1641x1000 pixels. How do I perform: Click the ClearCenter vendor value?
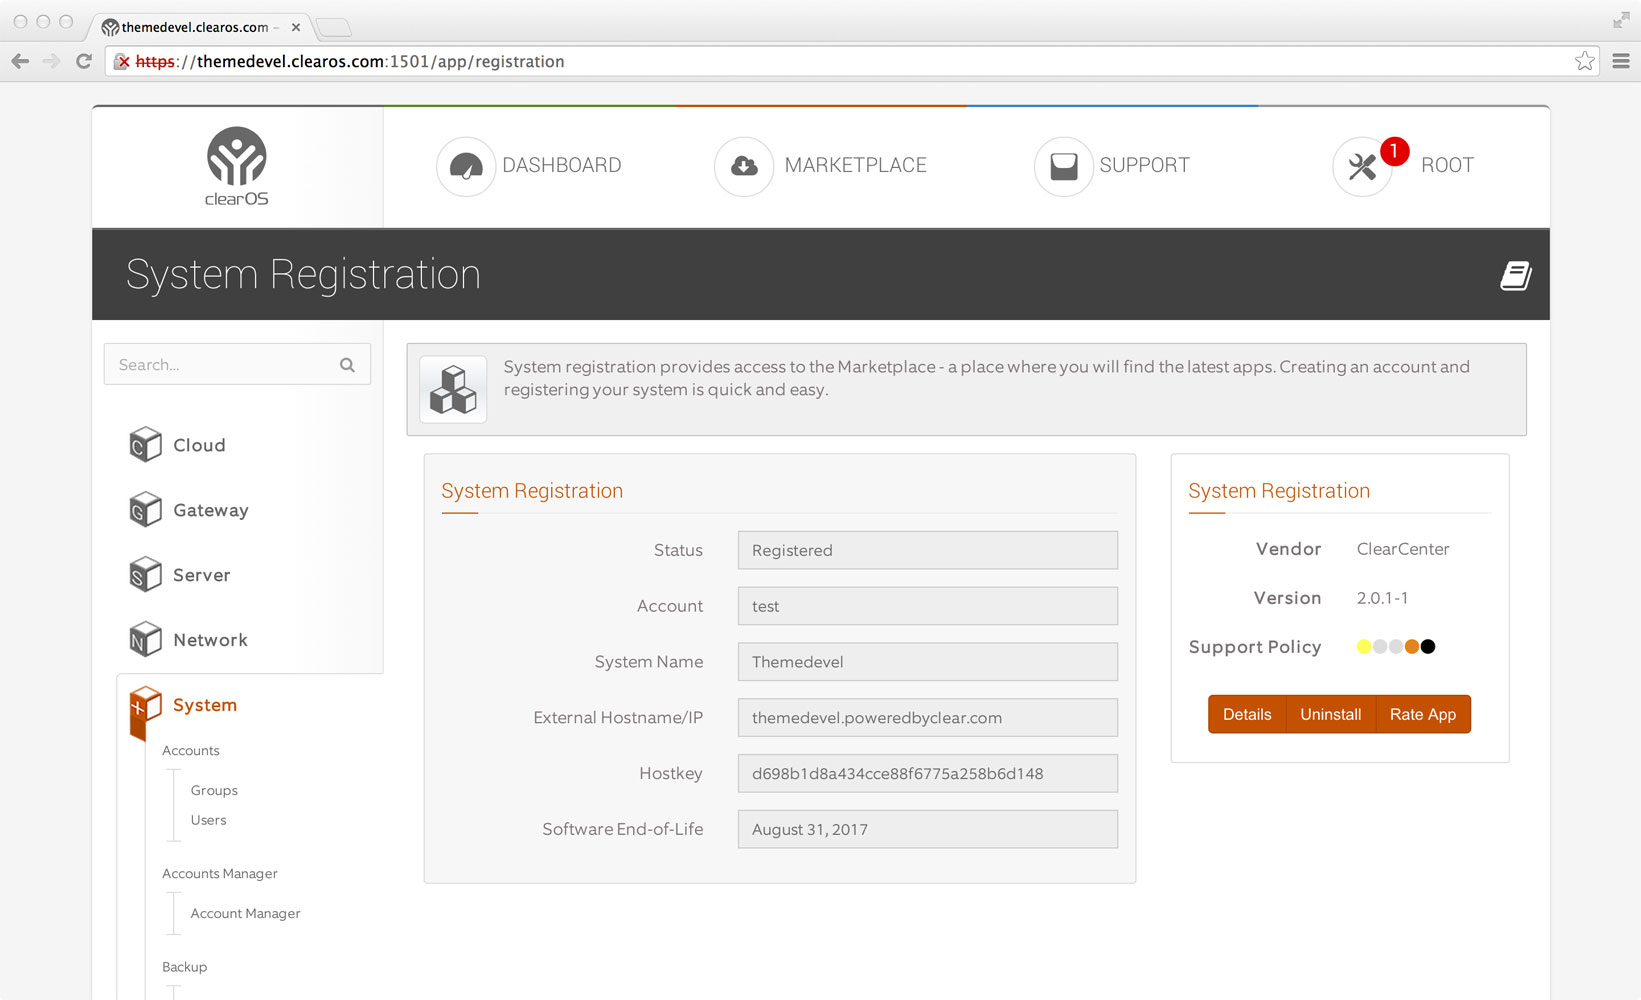point(1403,549)
